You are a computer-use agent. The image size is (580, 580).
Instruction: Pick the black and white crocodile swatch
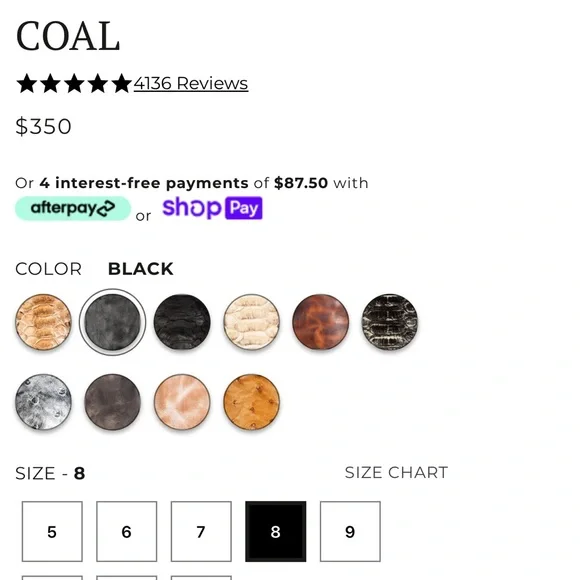click(390, 322)
